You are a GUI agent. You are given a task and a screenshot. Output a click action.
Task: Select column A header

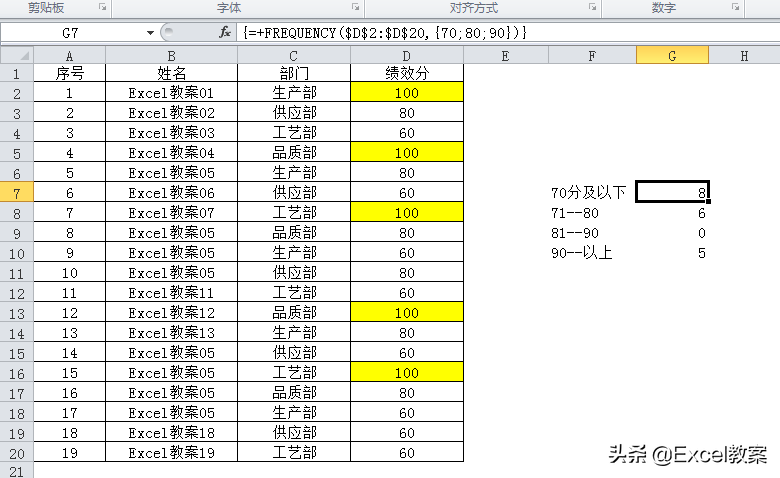point(70,55)
